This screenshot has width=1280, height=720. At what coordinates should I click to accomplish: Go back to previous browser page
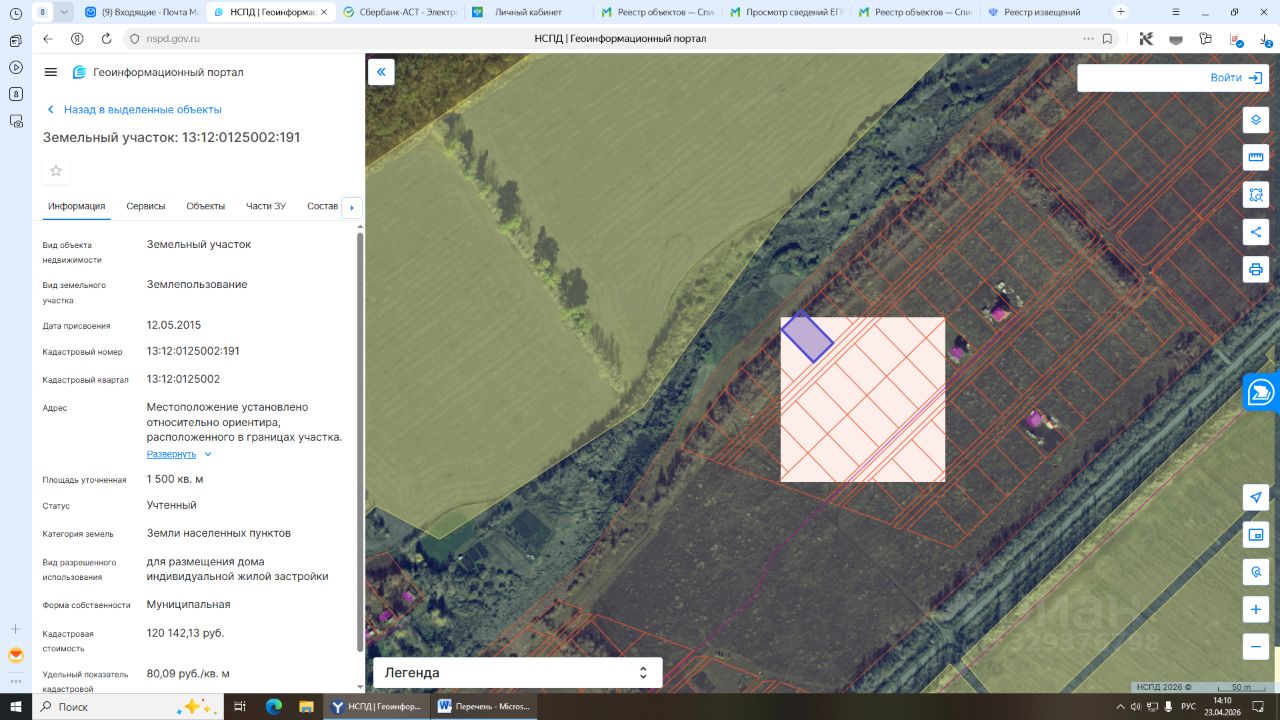click(48, 39)
